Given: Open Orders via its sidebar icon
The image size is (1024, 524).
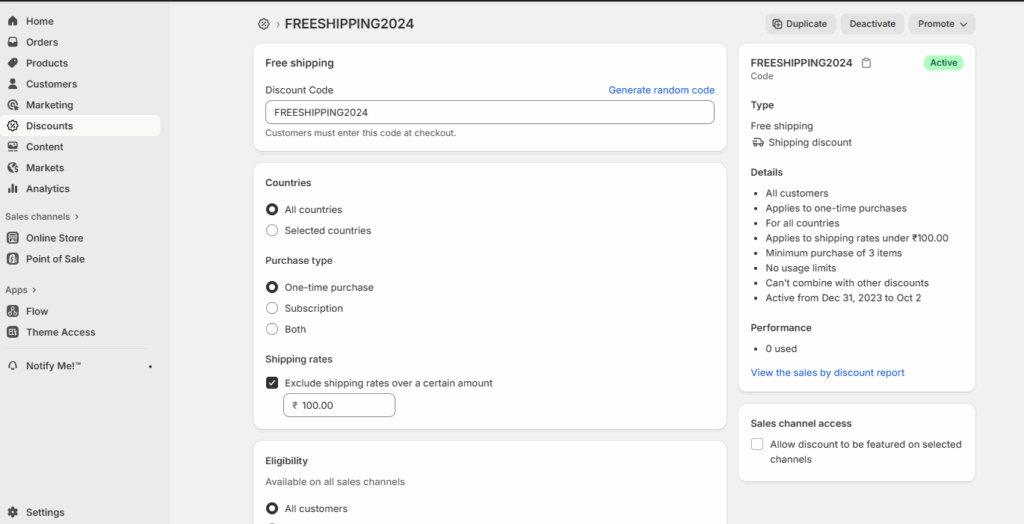Looking at the screenshot, I should pyautogui.click(x=13, y=42).
